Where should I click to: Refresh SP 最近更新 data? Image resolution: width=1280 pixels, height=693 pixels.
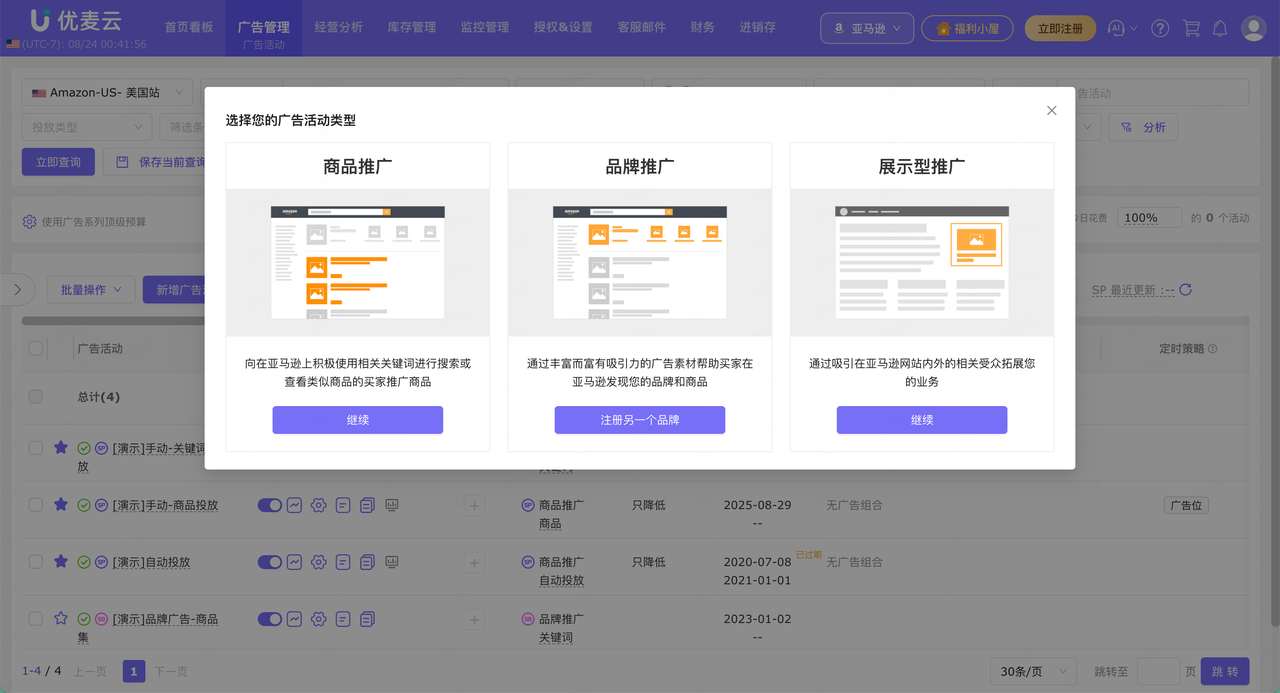tap(1186, 290)
